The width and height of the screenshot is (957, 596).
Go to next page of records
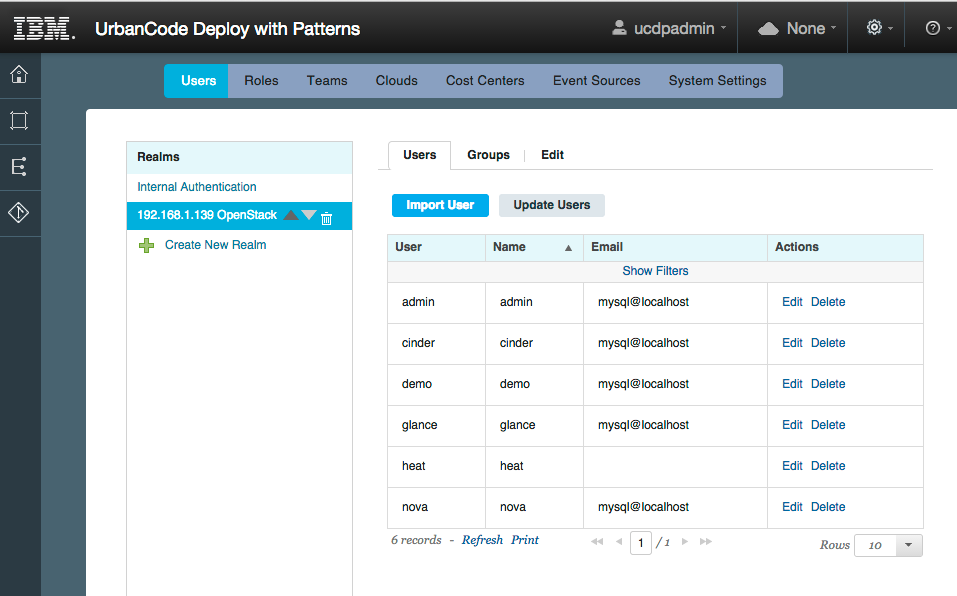685,542
